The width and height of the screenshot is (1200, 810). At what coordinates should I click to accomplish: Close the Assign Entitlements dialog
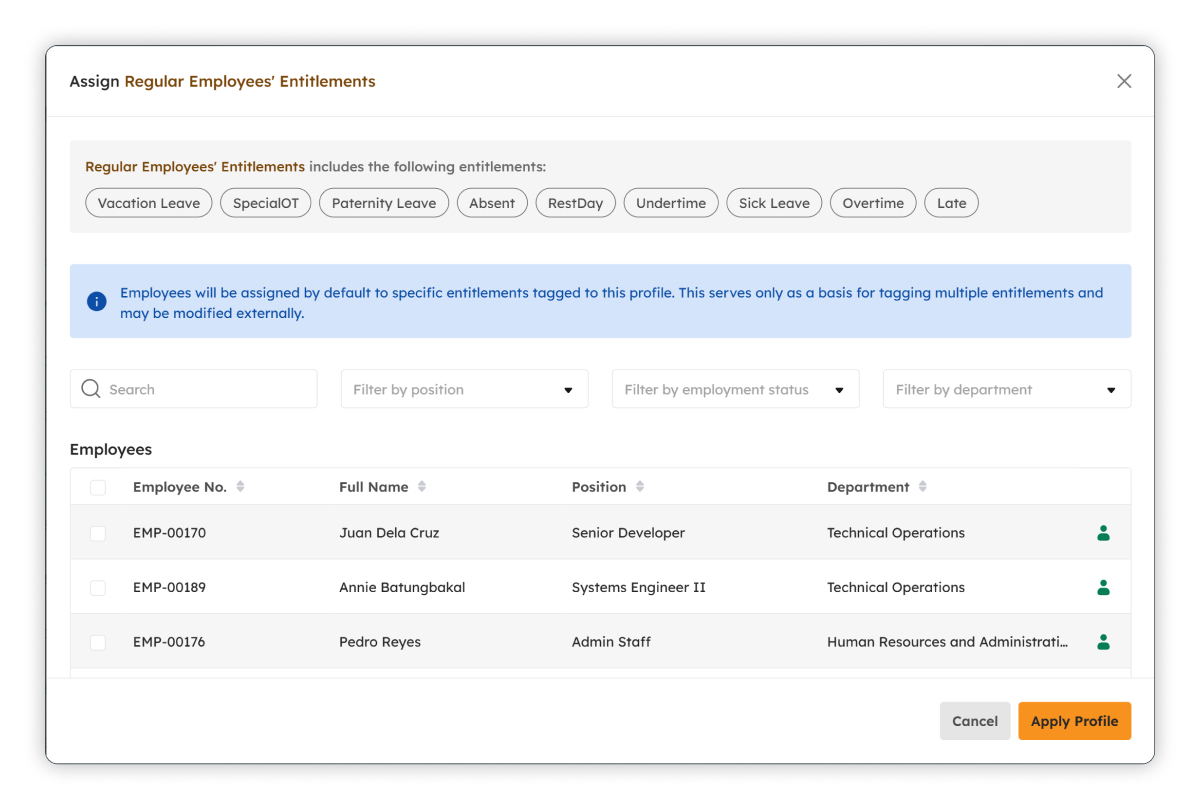[x=1124, y=81]
